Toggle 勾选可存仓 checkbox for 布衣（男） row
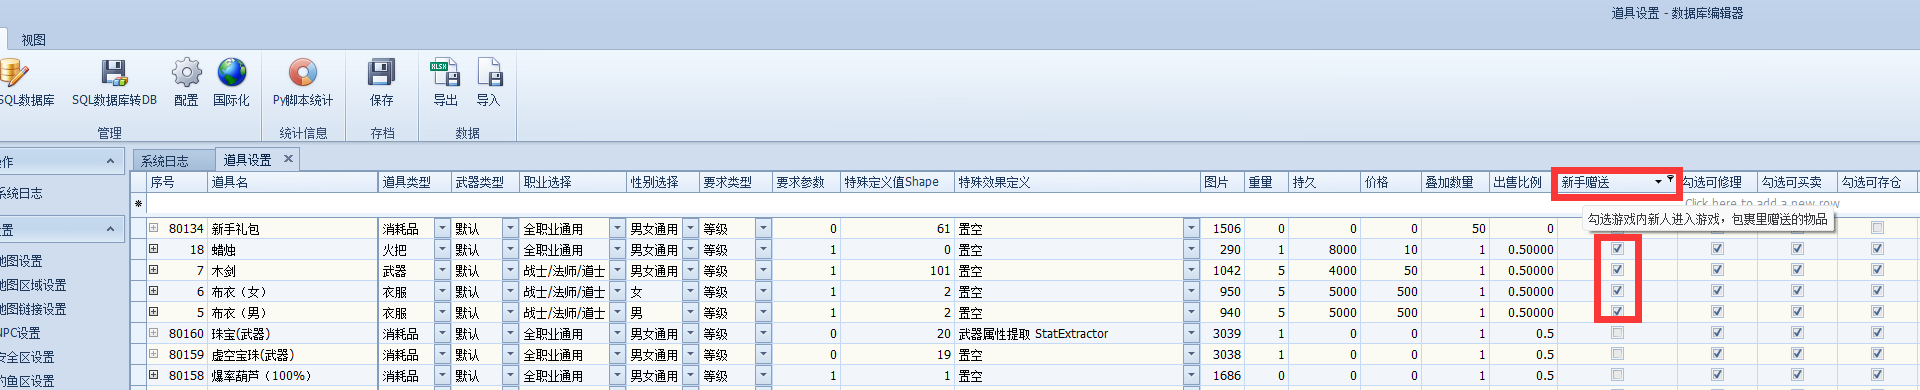 (1877, 312)
